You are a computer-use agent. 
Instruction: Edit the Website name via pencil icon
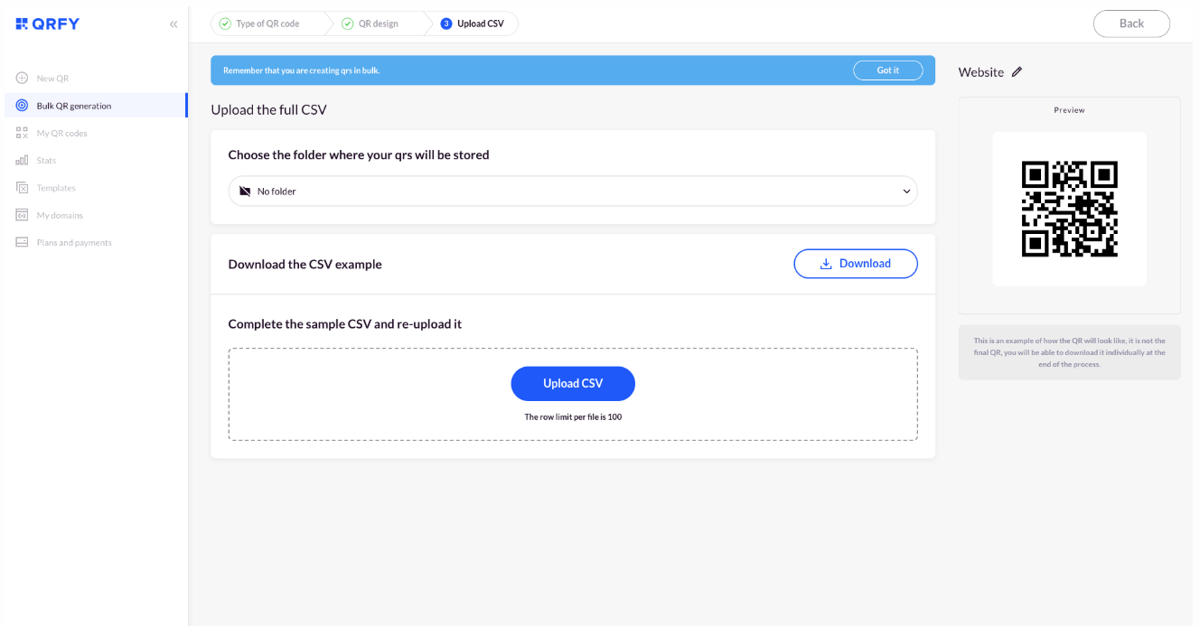(1017, 71)
